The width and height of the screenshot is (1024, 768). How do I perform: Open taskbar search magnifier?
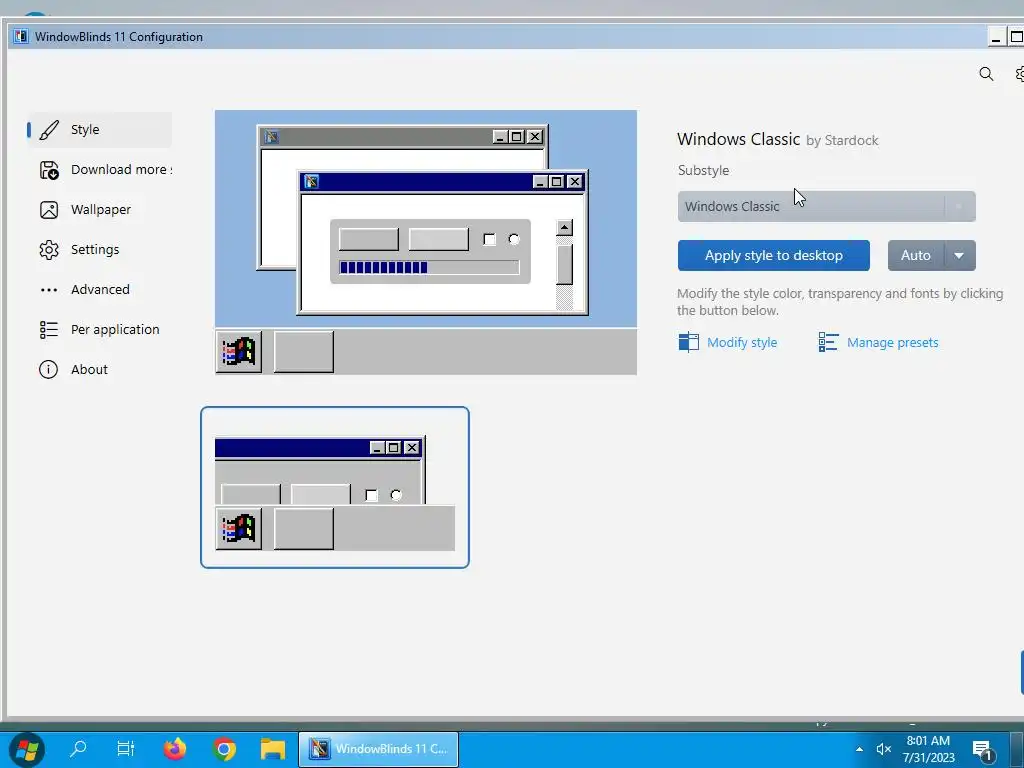click(78, 748)
